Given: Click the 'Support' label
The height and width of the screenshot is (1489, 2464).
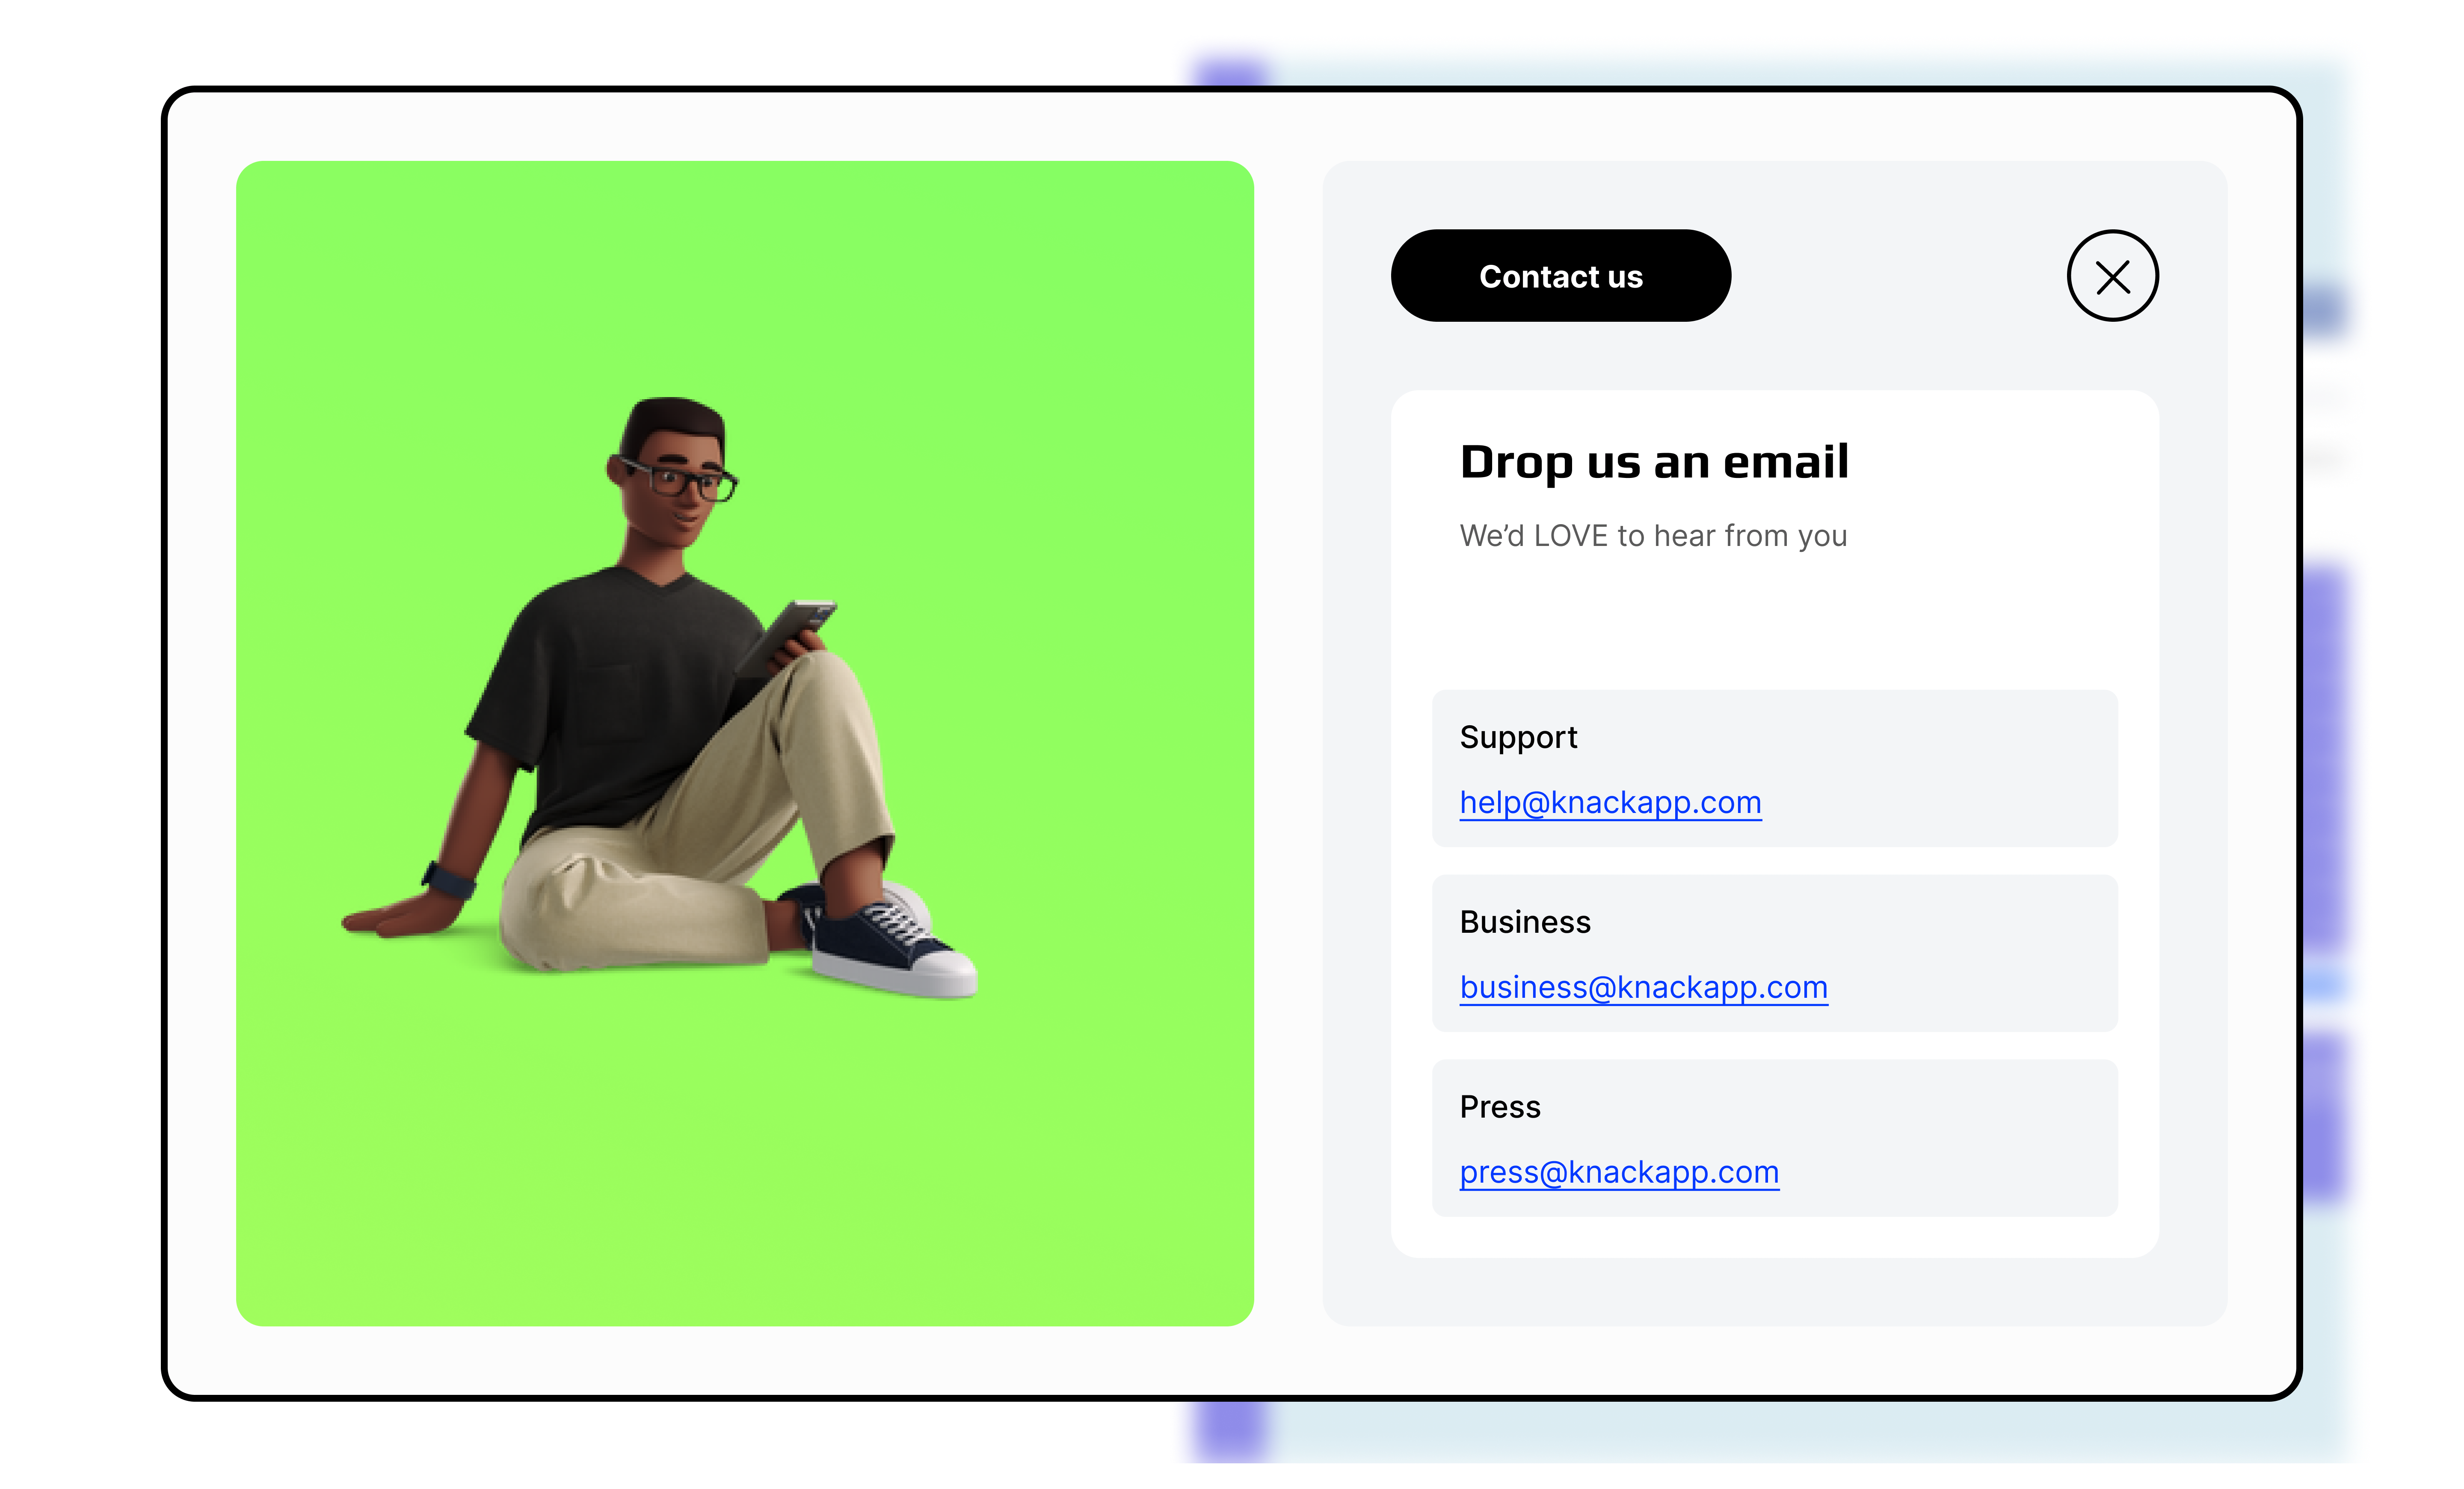Looking at the screenshot, I should point(1518,738).
